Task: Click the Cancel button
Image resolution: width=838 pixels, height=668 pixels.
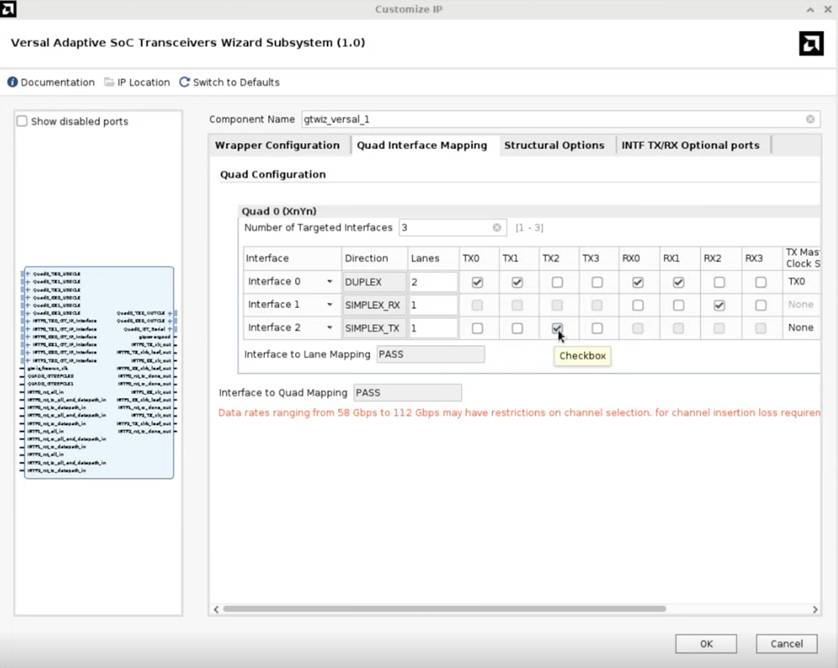Action: (786, 643)
